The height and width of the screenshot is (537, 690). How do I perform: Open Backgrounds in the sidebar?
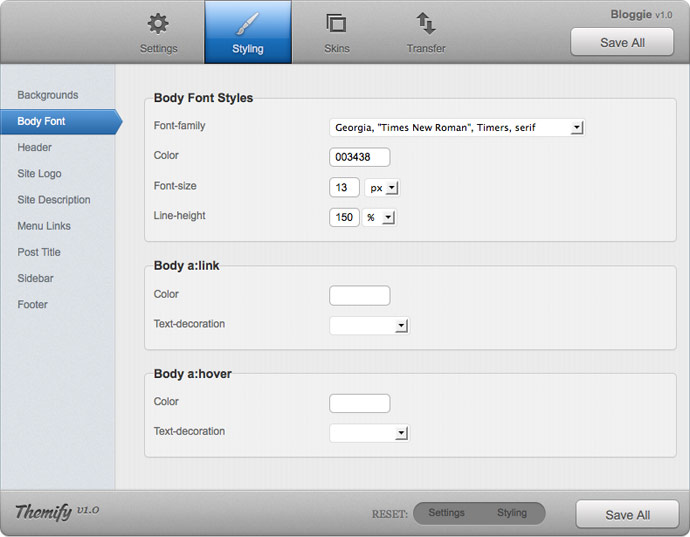coord(48,95)
